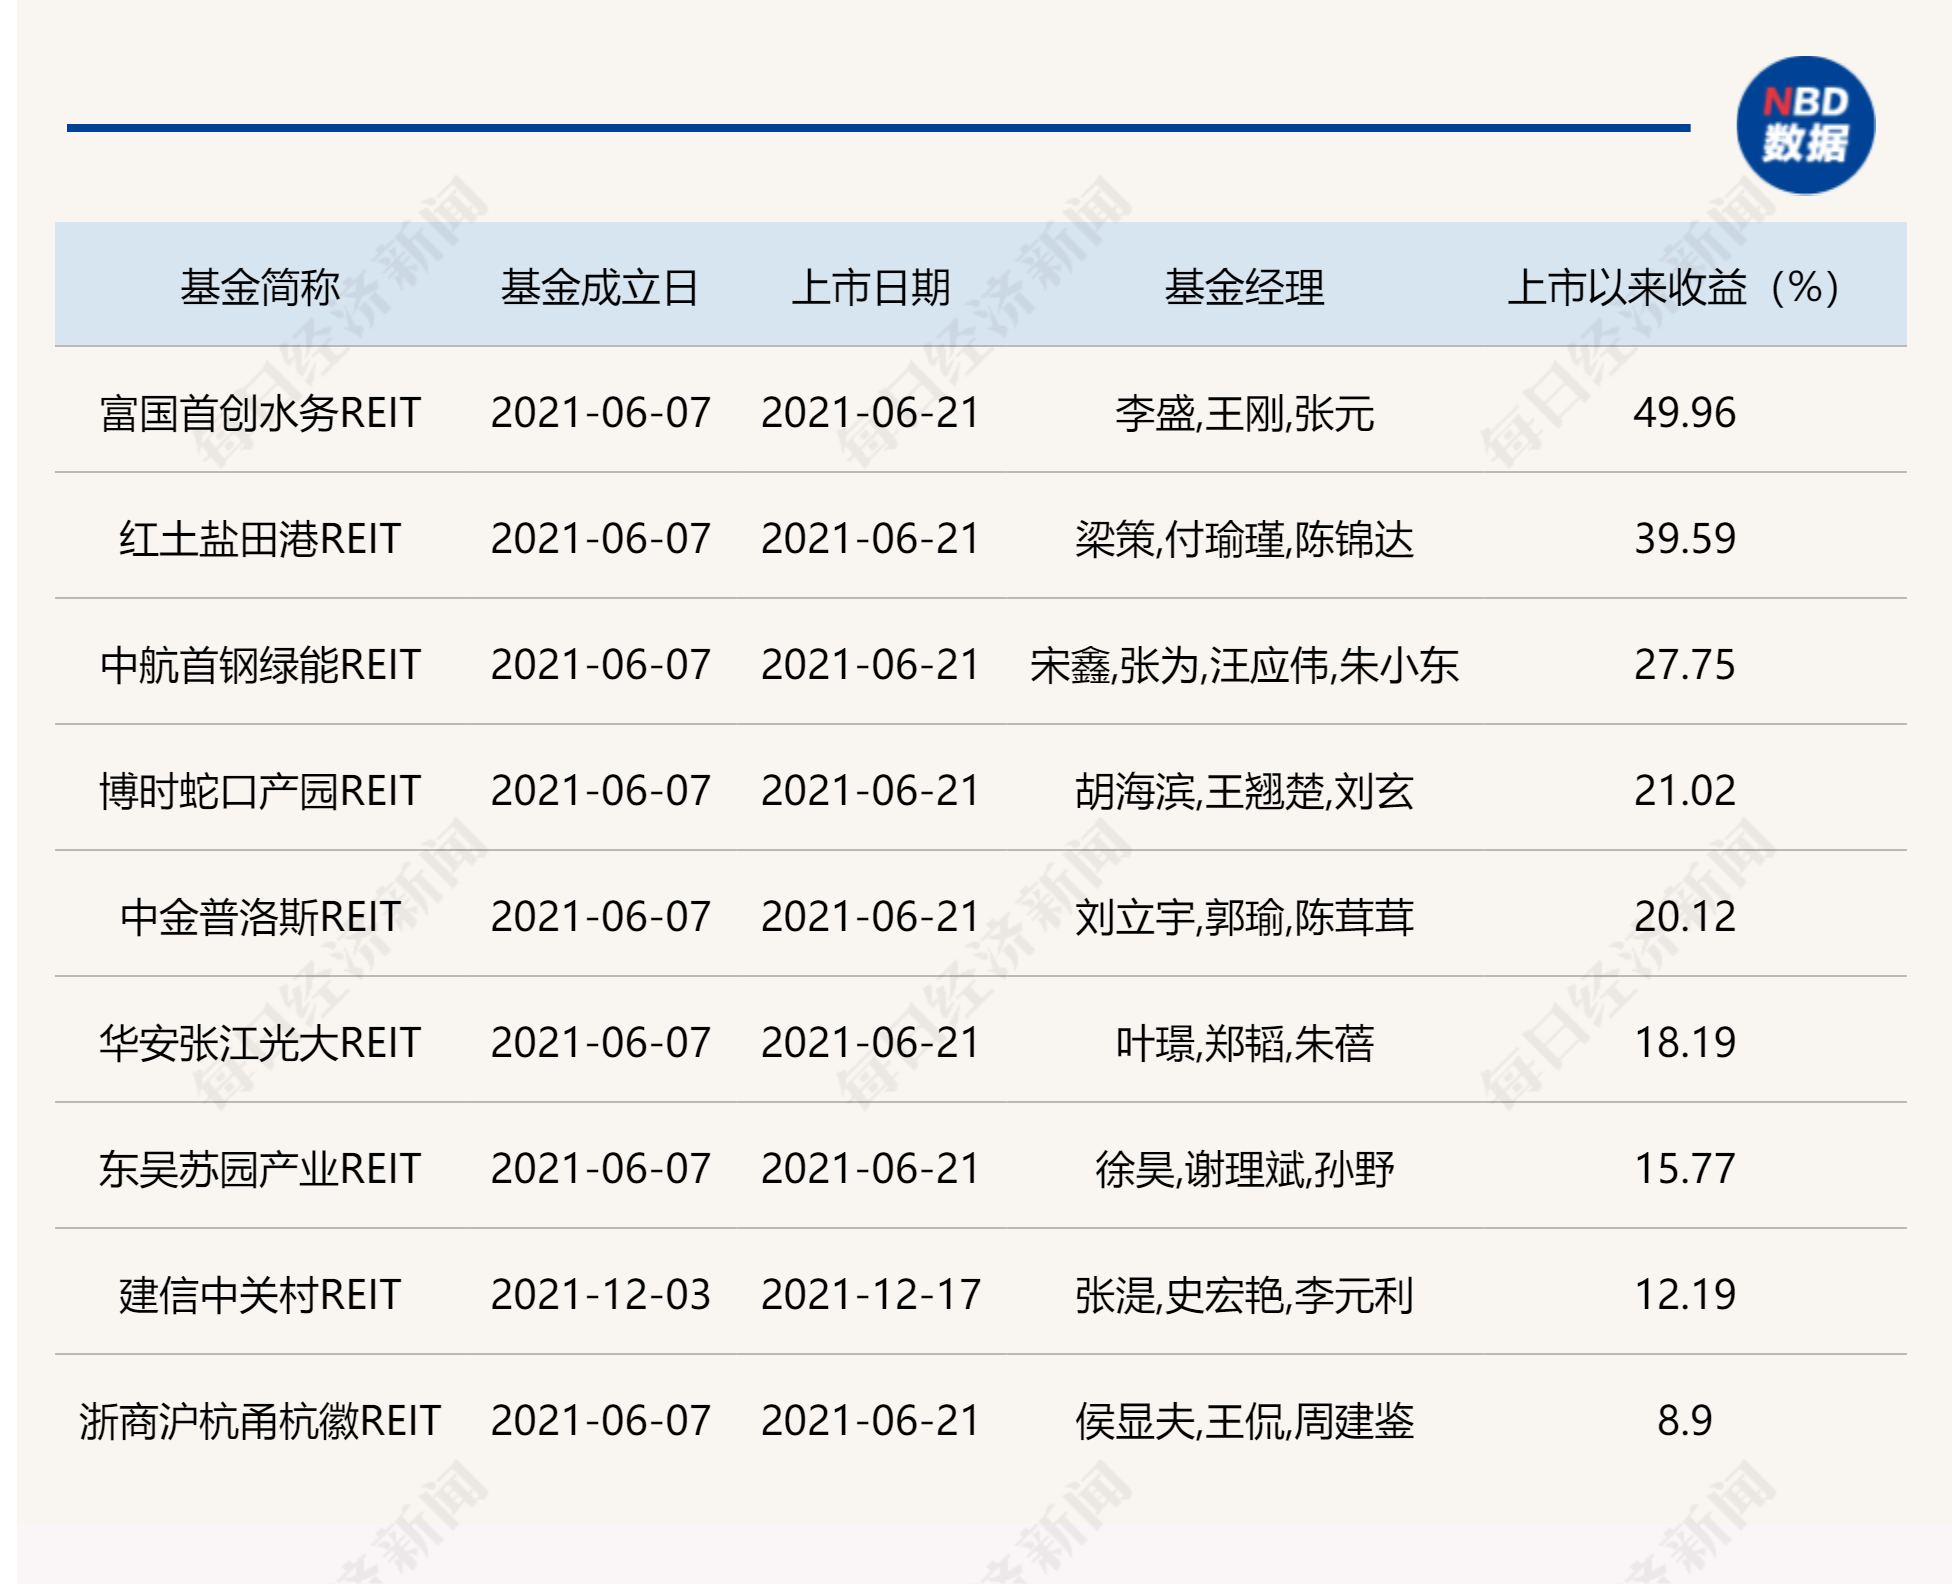Image resolution: width=1952 pixels, height=1584 pixels.
Task: Select fund name 富国首创水务REIT
Action: pyautogui.click(x=260, y=413)
